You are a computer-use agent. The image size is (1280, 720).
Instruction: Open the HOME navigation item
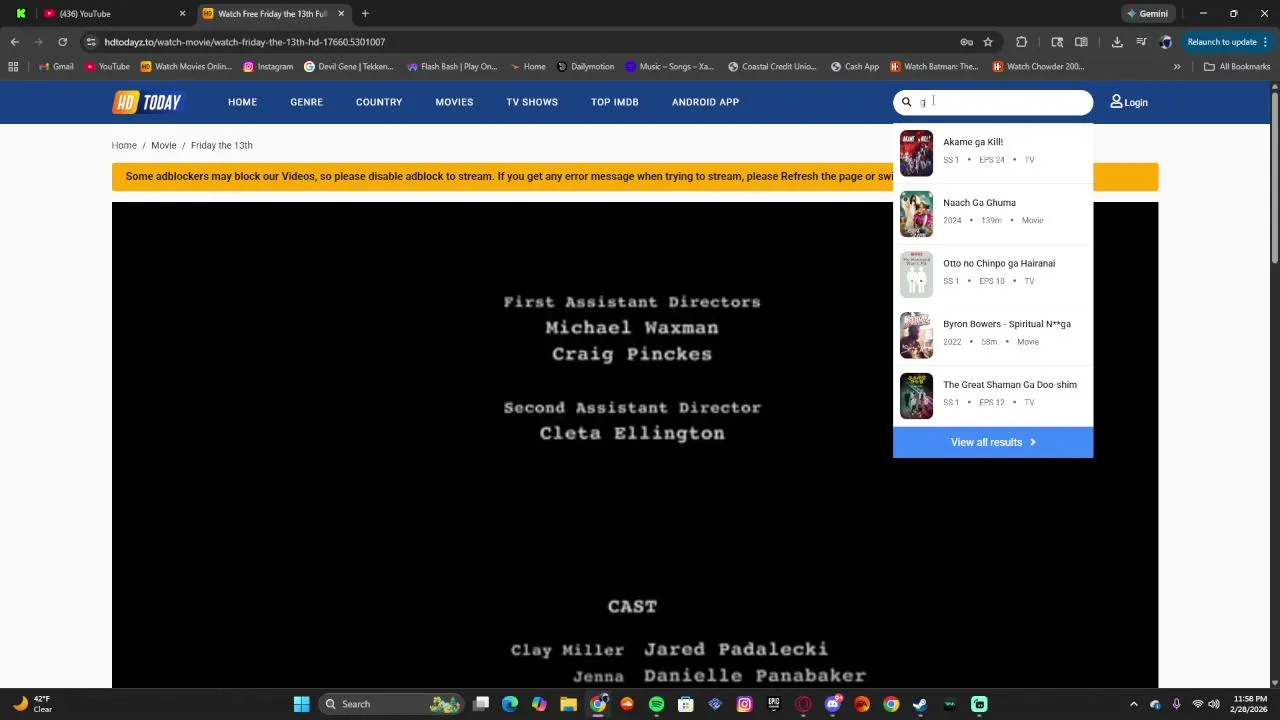[x=242, y=102]
